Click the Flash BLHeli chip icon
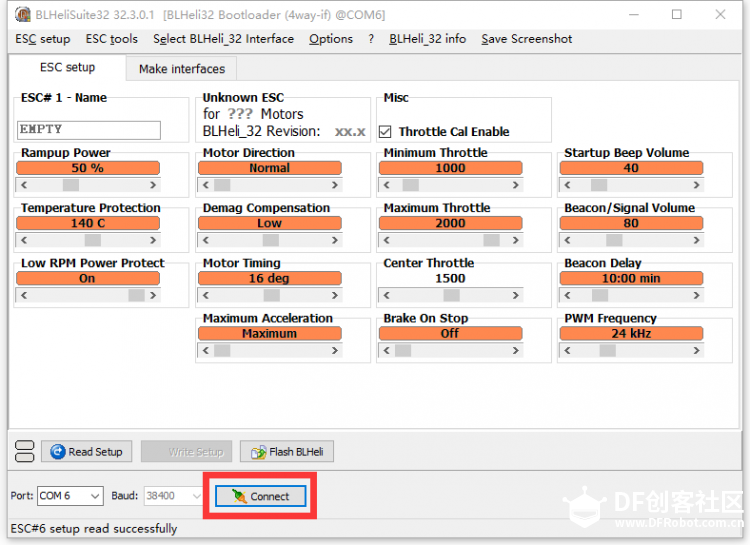 pyautogui.click(x=259, y=451)
